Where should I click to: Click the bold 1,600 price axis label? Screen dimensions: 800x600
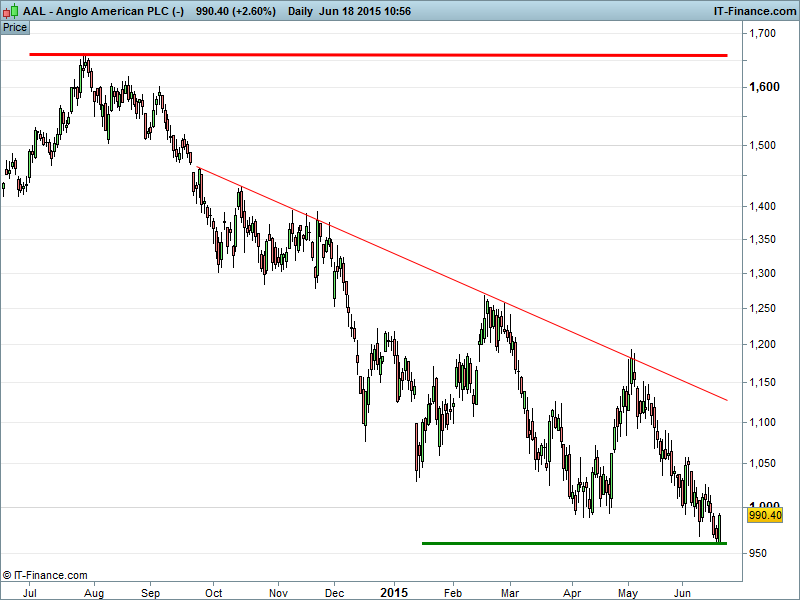764,87
